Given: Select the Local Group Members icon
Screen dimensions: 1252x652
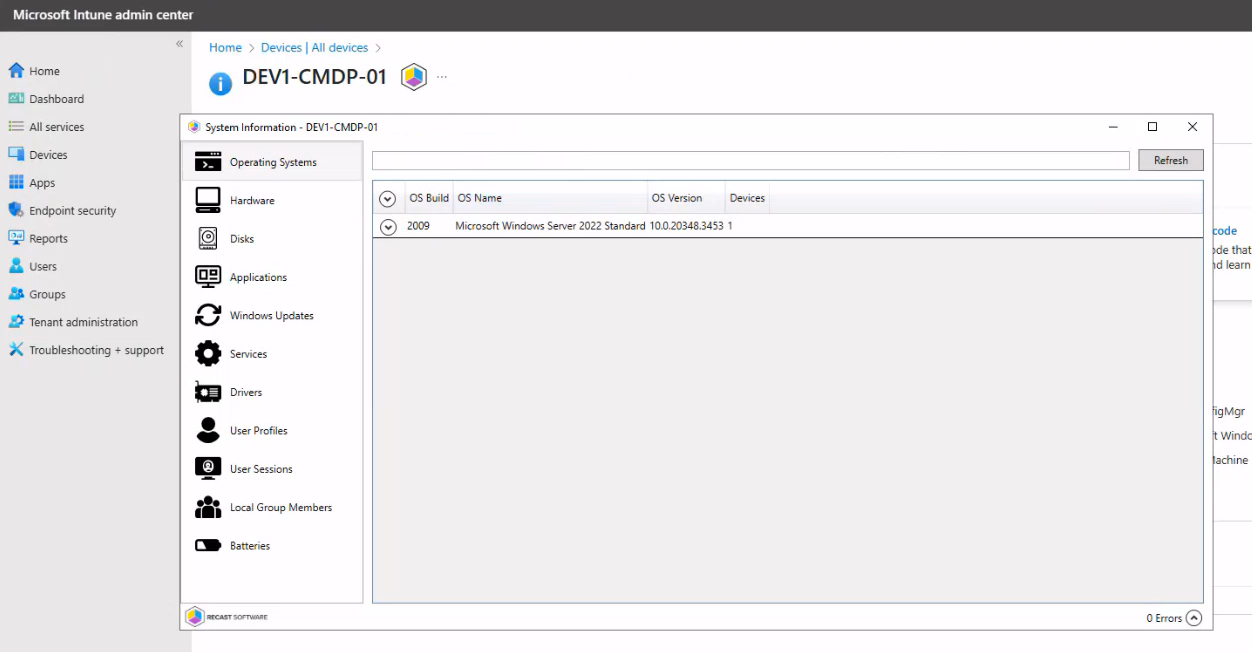Looking at the screenshot, I should pos(208,507).
